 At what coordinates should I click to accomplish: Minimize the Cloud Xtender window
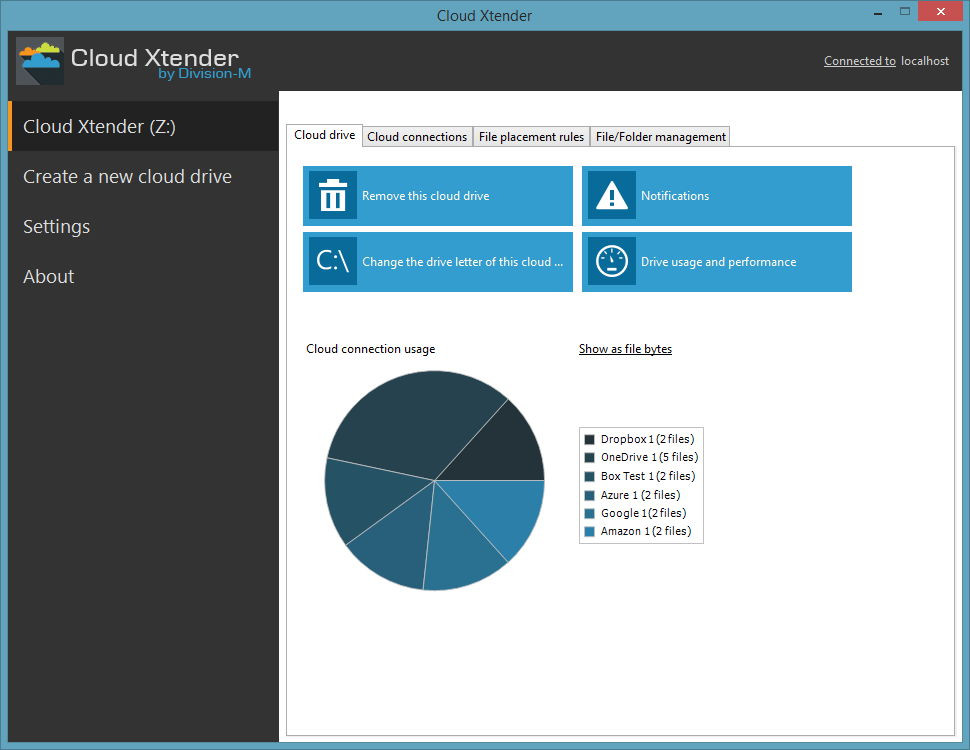pos(877,12)
